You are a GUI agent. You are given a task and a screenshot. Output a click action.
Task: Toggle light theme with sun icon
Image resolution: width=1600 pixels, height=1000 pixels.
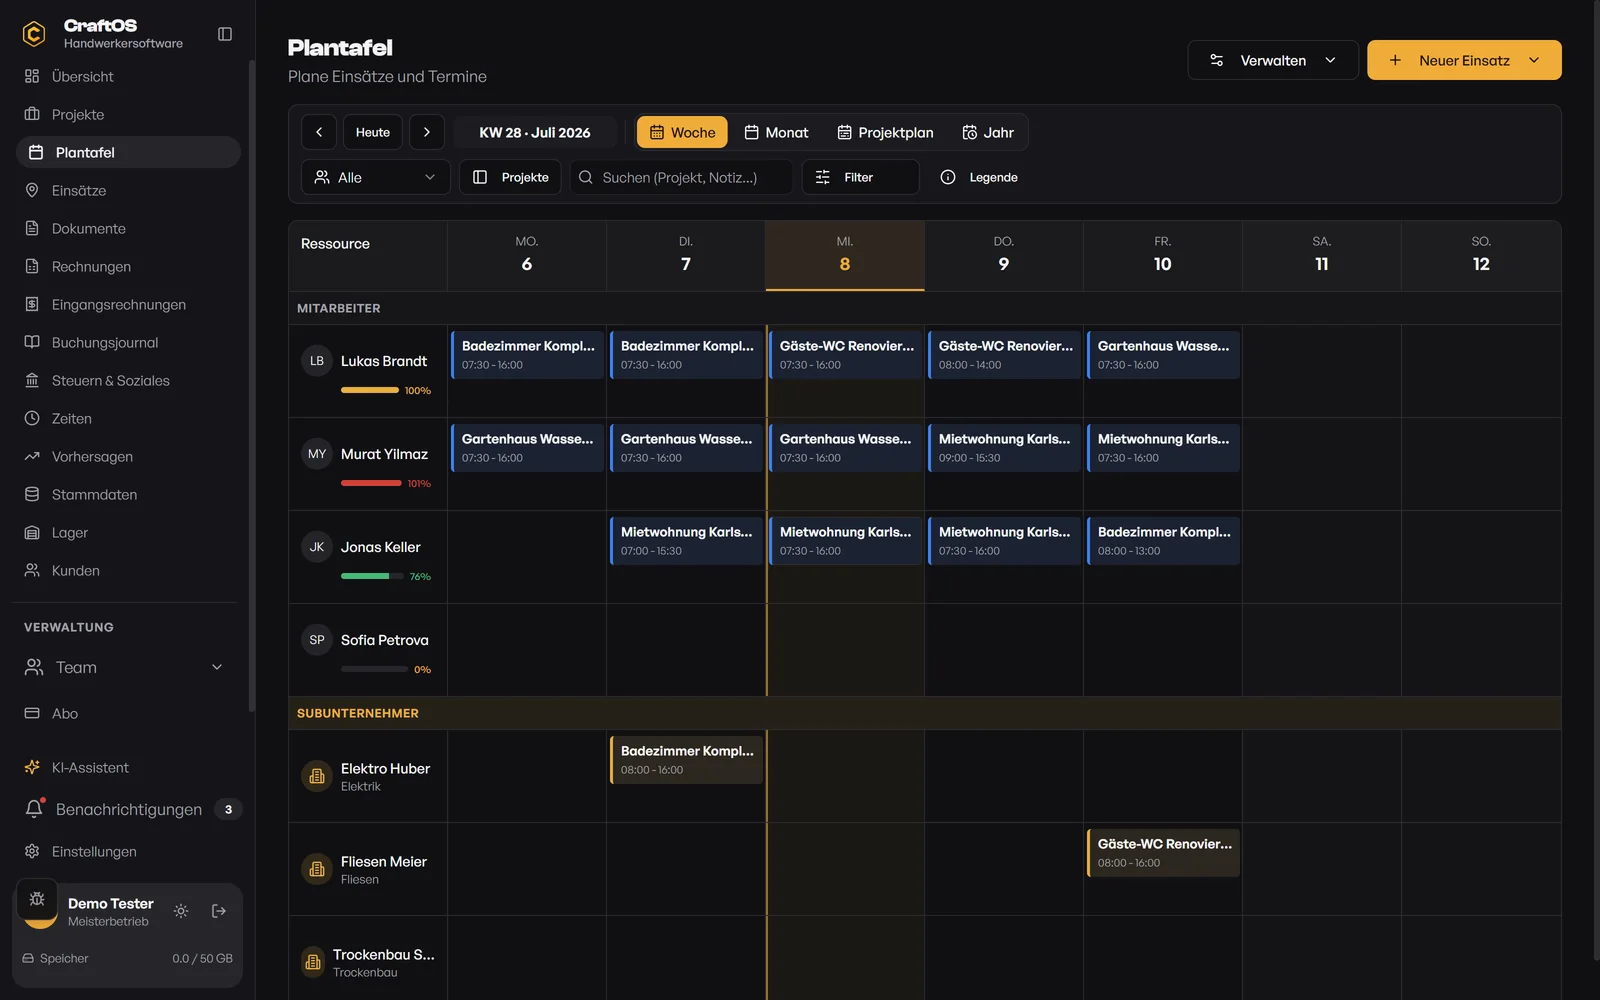click(x=181, y=911)
